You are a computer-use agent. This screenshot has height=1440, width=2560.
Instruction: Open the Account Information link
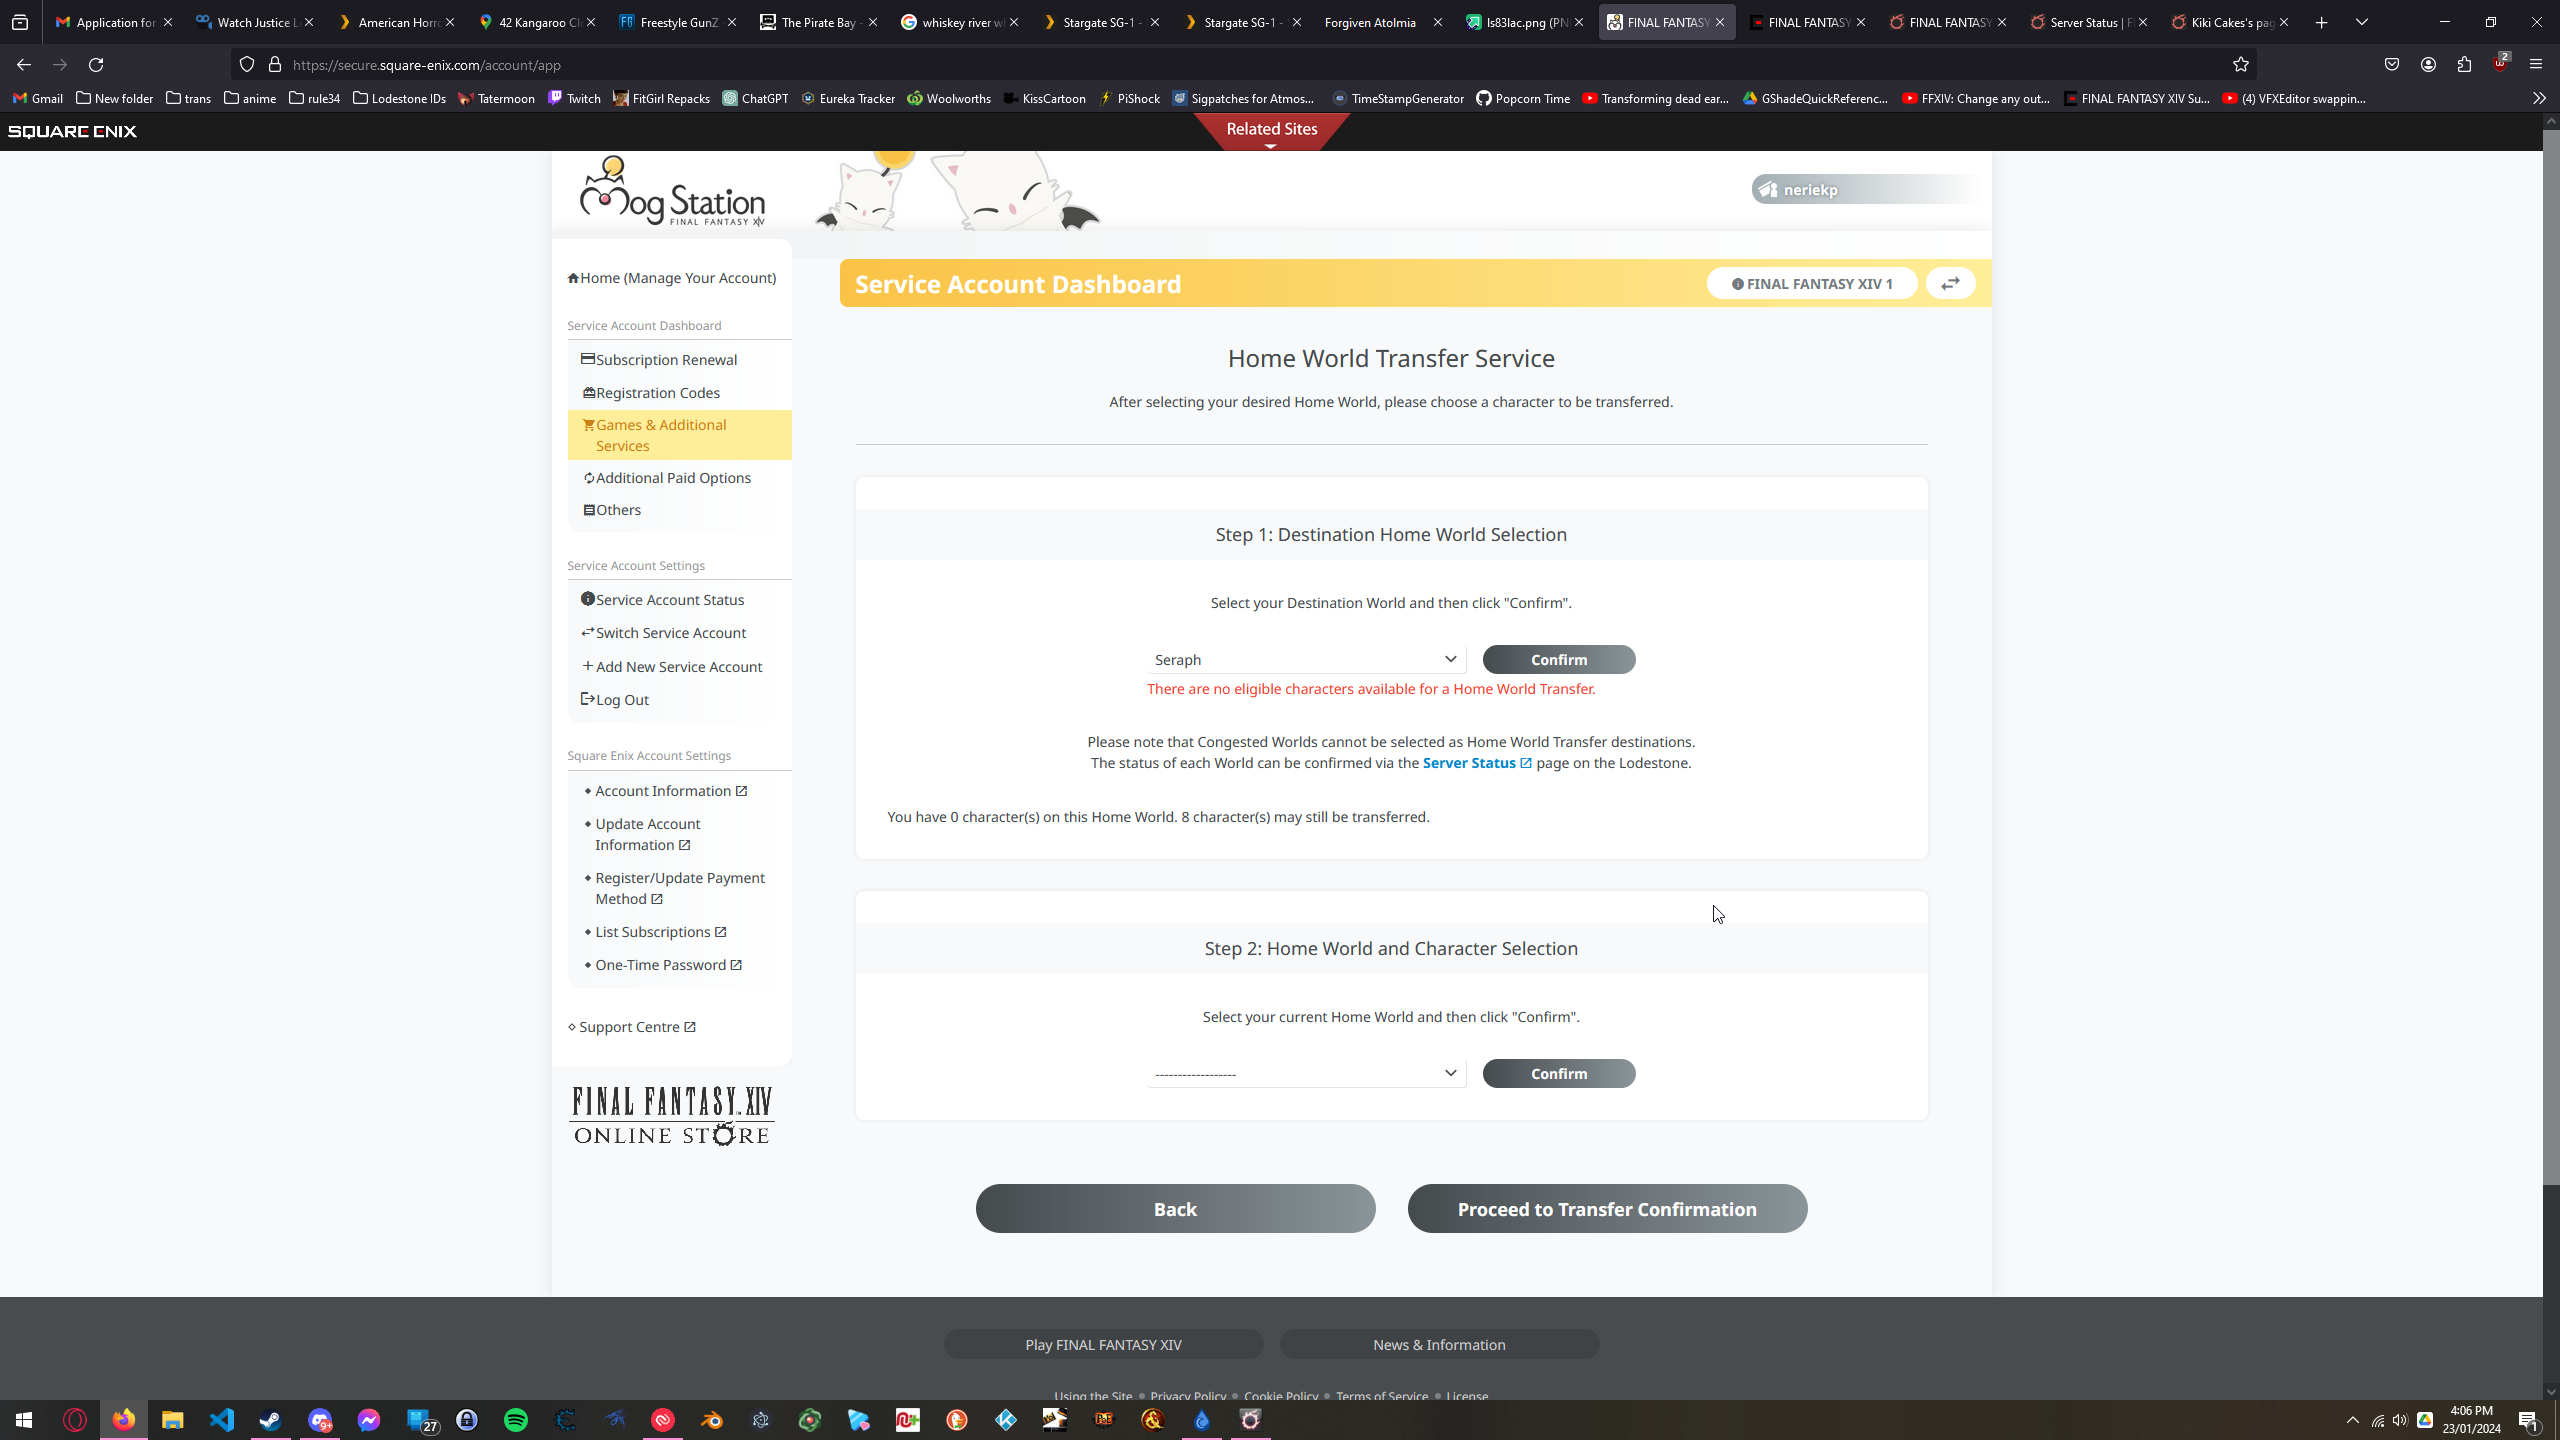(x=671, y=791)
